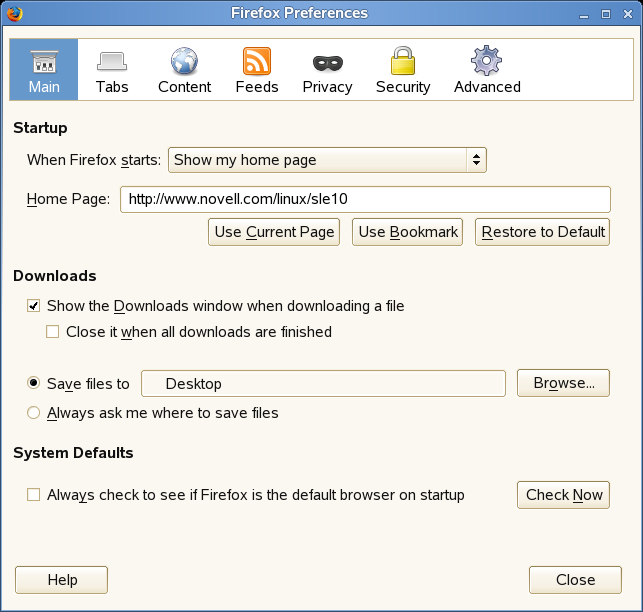Click Use Bookmark button
The height and width of the screenshot is (612, 643).
click(408, 232)
